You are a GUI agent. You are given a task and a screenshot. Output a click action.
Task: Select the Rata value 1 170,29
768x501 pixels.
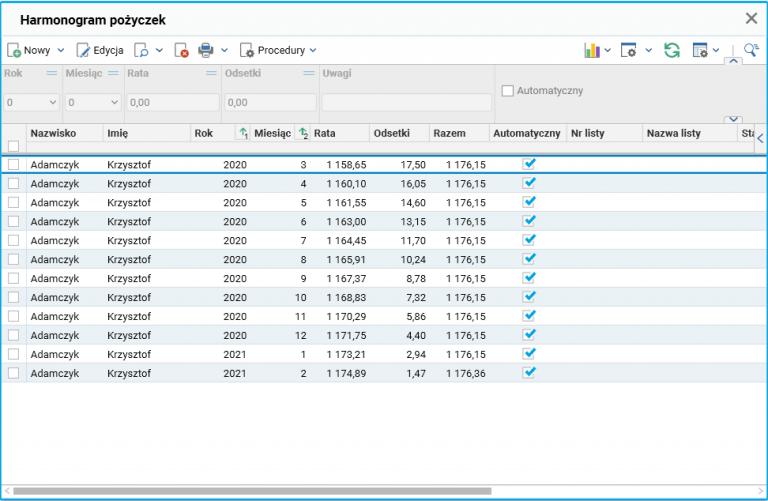(x=346, y=317)
